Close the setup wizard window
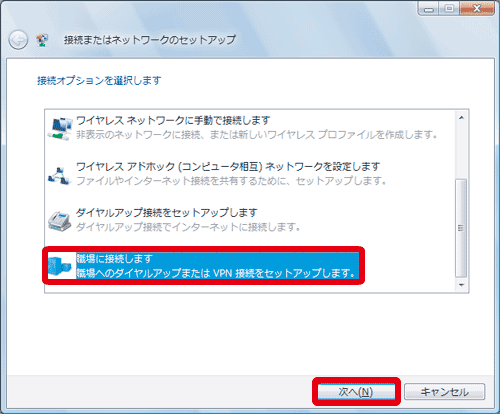 (477, 9)
